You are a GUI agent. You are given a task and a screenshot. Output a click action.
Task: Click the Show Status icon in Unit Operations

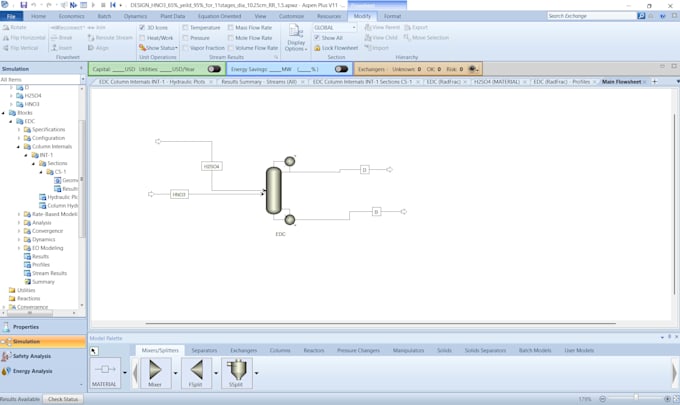pyautogui.click(x=142, y=48)
